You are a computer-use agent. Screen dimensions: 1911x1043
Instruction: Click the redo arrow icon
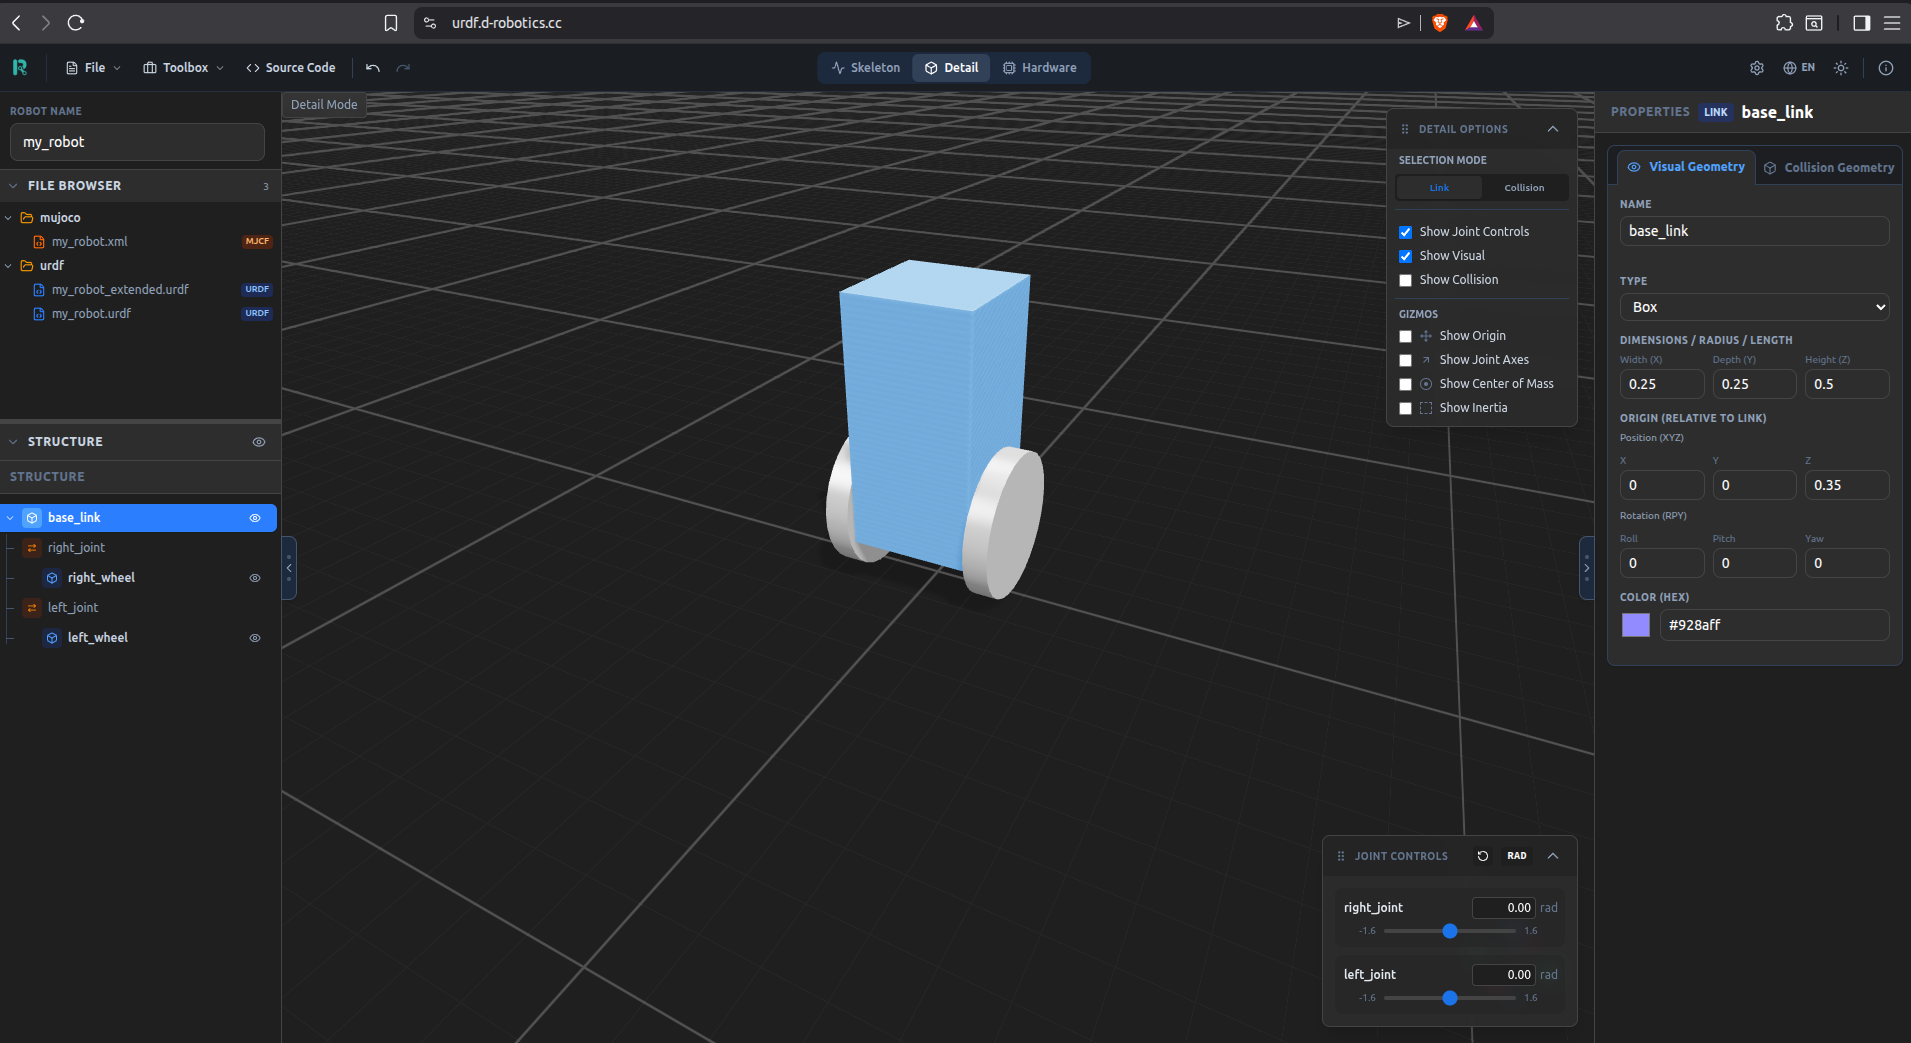tap(403, 68)
